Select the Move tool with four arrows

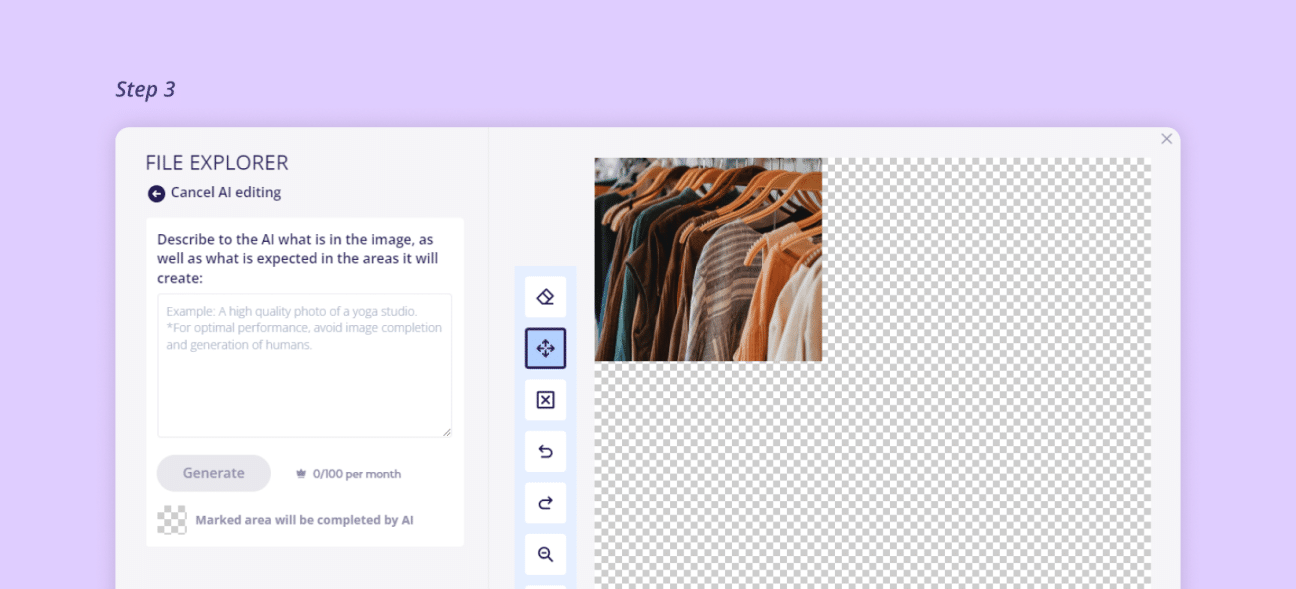pyautogui.click(x=545, y=348)
